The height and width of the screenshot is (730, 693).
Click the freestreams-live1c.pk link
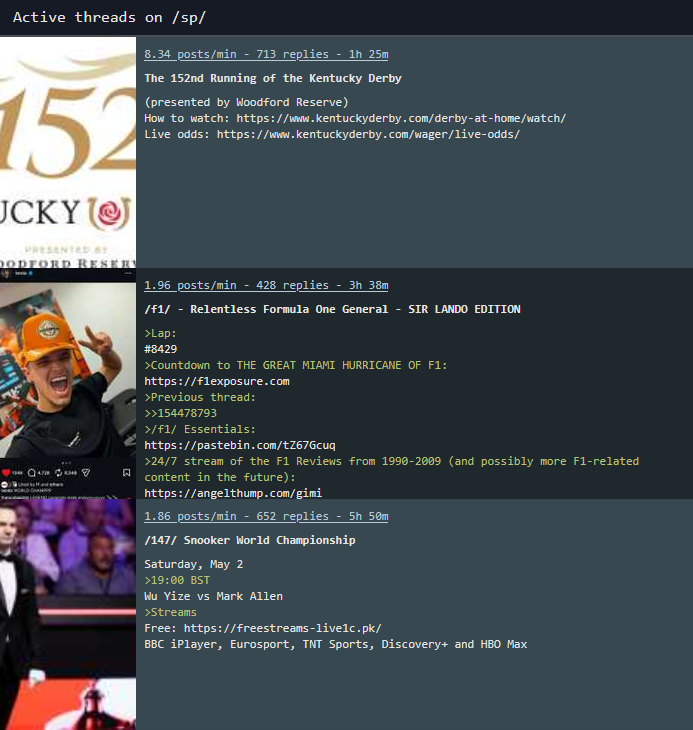283,628
